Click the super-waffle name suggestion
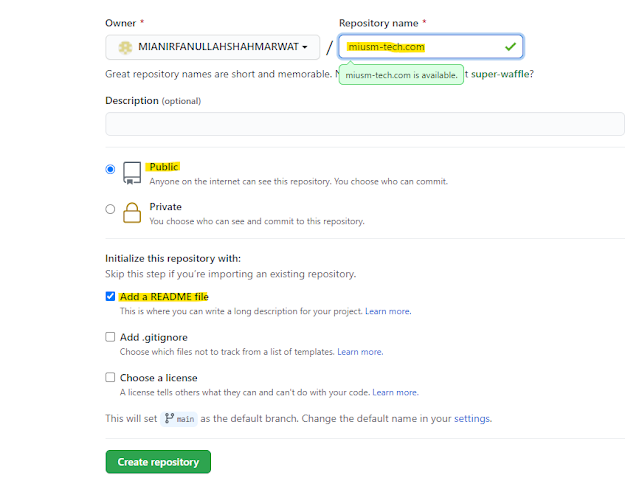The image size is (639, 492). tap(500, 74)
